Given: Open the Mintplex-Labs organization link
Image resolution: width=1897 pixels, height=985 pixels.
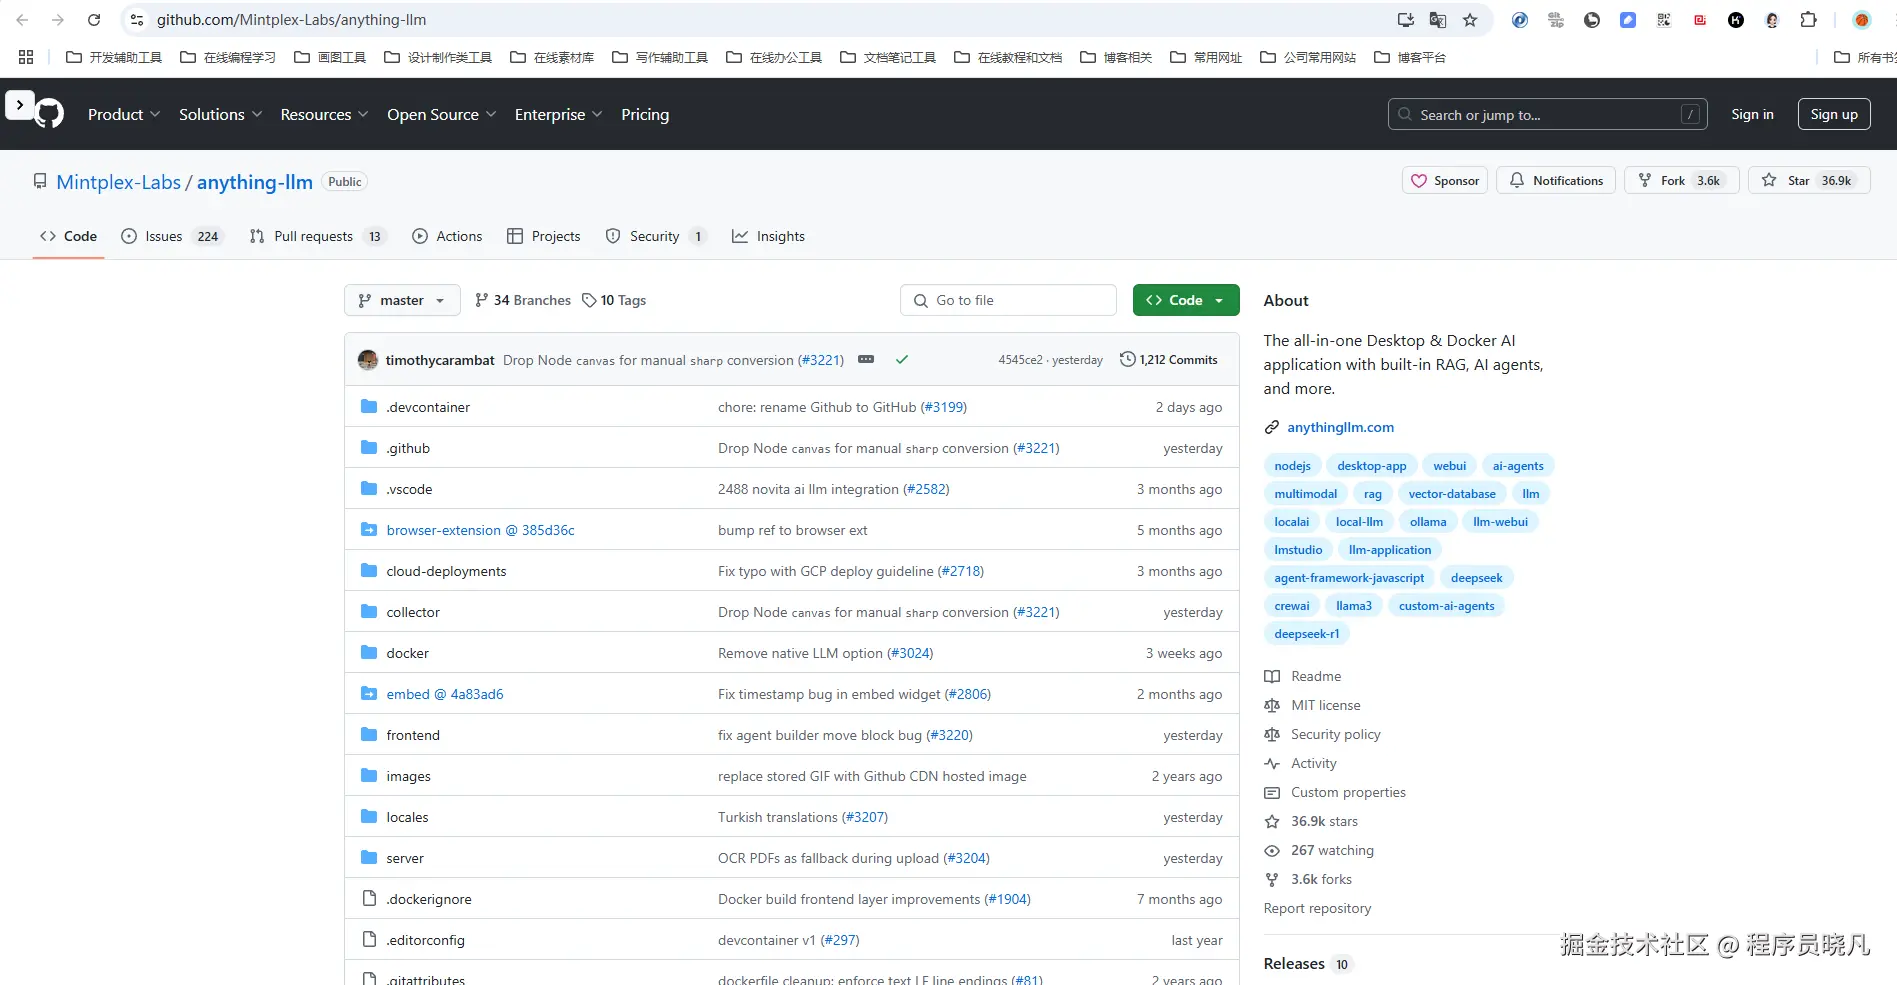Looking at the screenshot, I should click(119, 182).
